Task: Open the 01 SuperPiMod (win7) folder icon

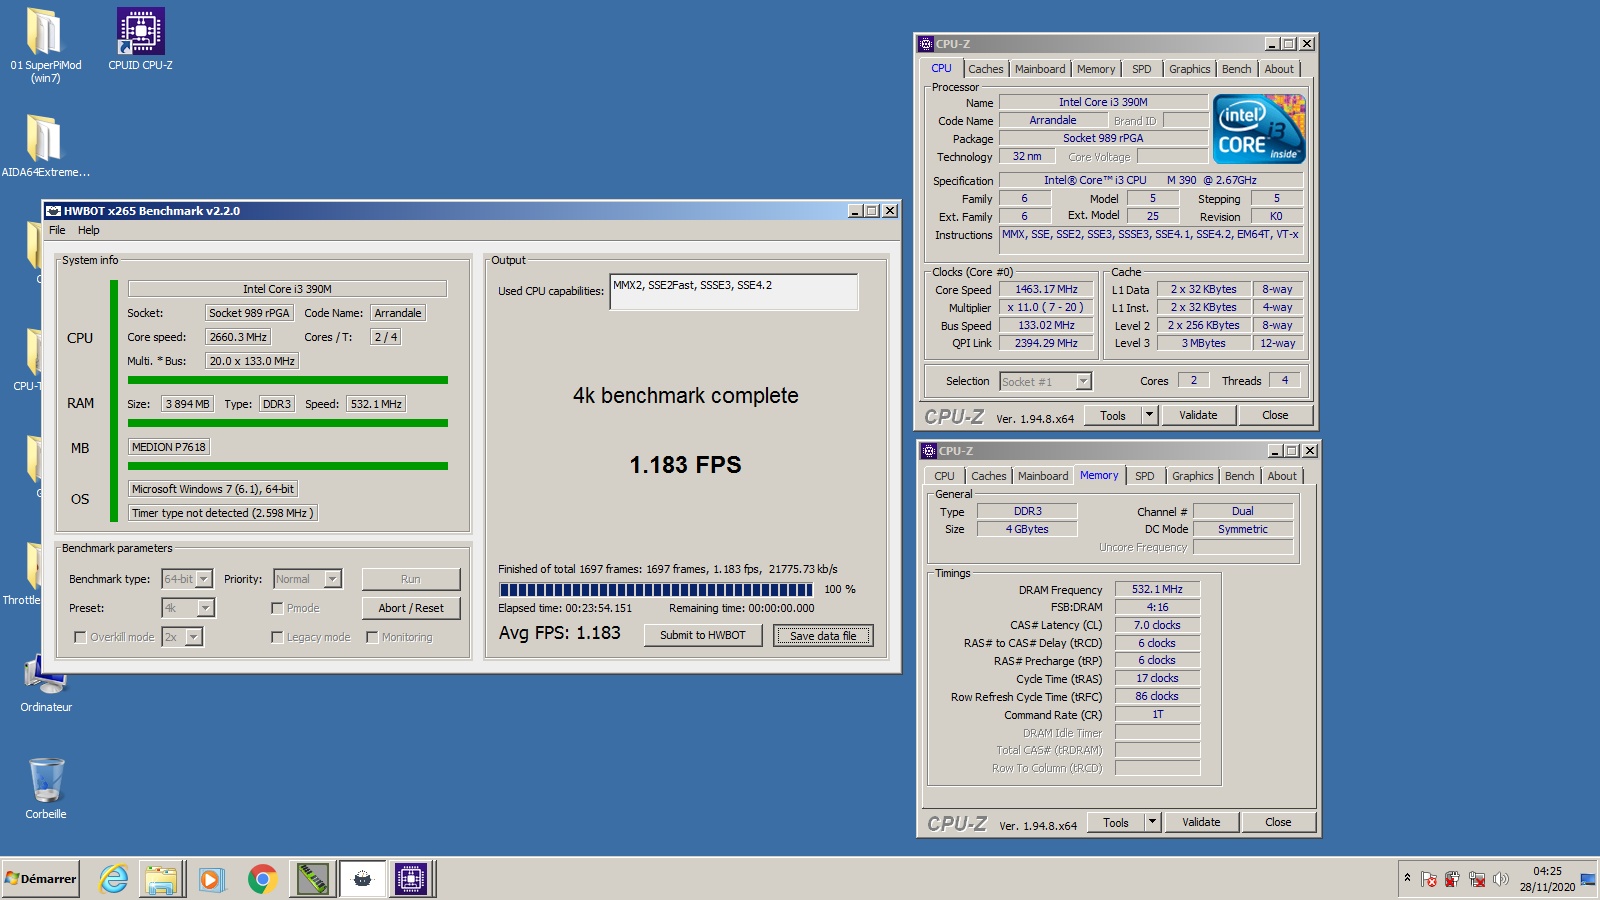Action: (x=45, y=45)
